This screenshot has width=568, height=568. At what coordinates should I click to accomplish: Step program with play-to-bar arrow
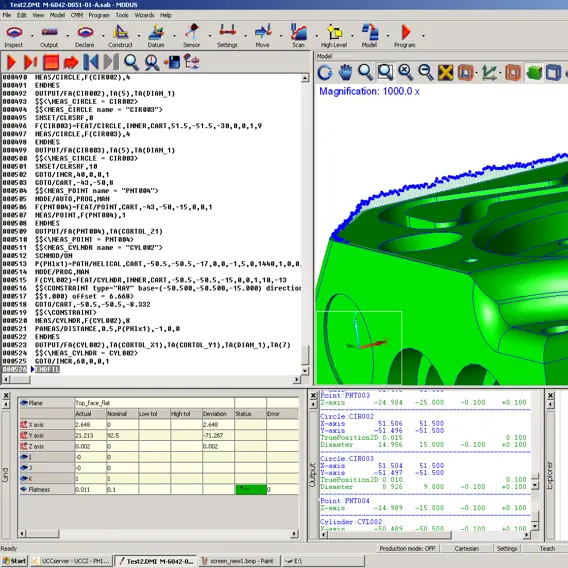tap(31, 62)
